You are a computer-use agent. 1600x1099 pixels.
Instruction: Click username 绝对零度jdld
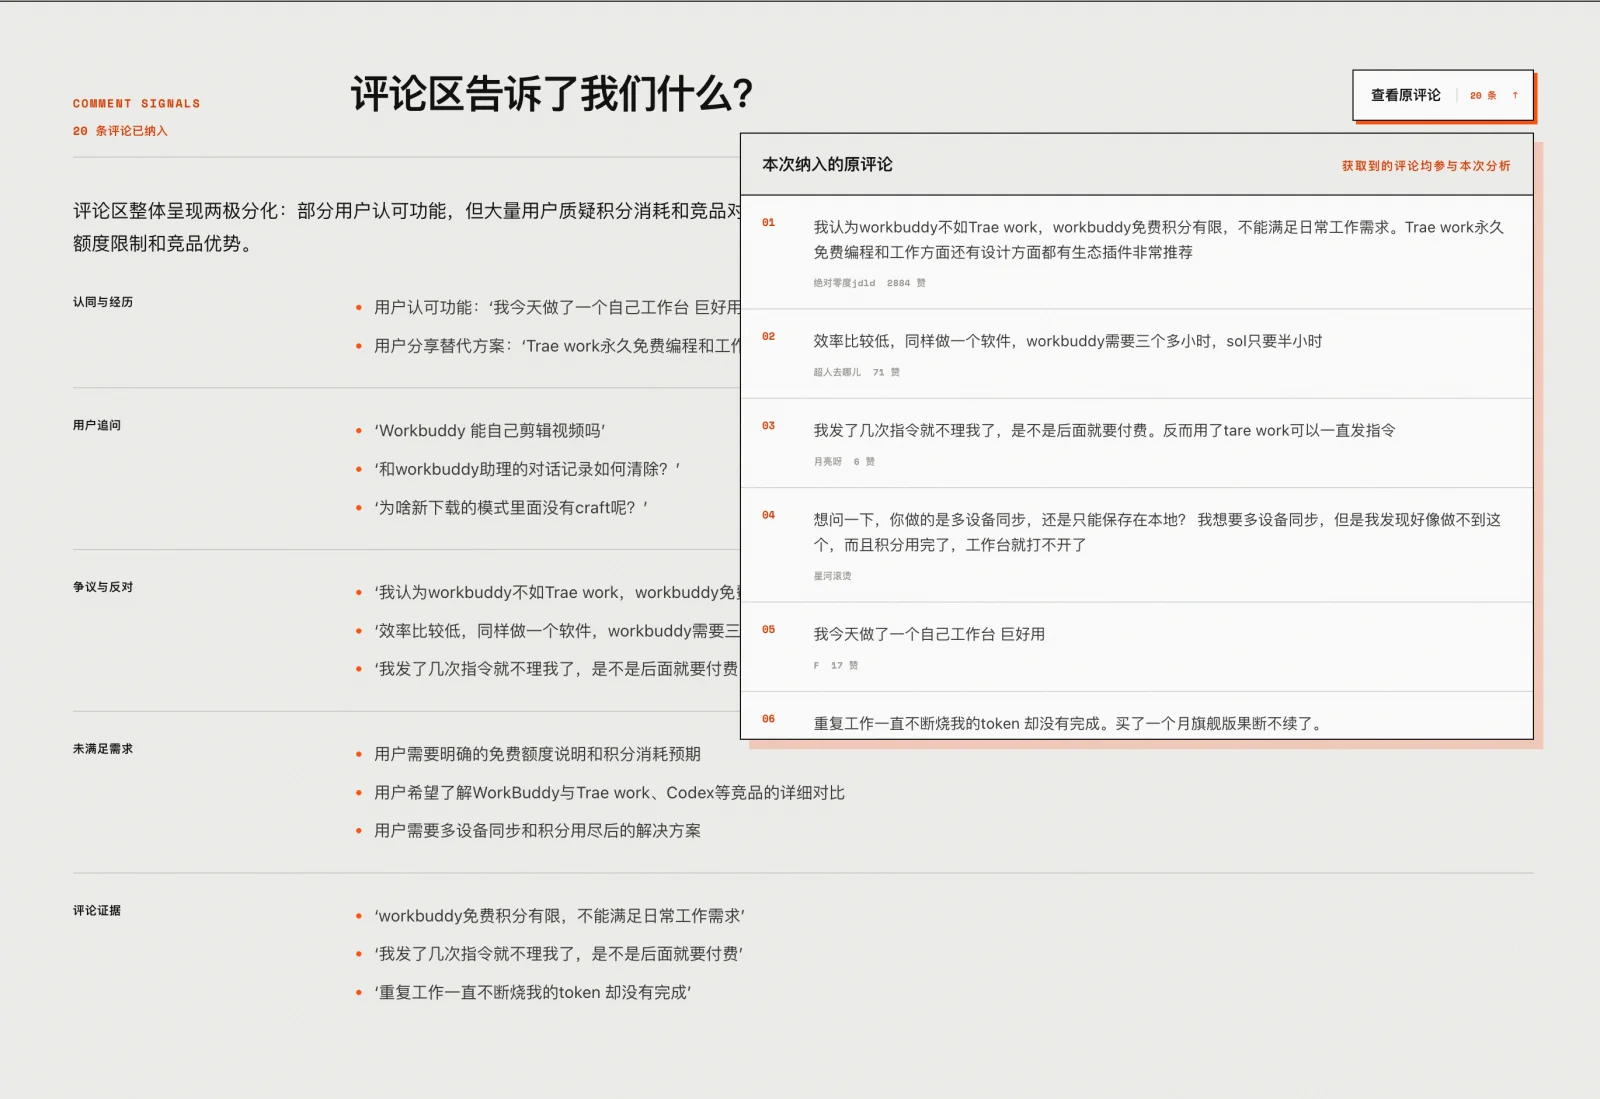pos(844,283)
